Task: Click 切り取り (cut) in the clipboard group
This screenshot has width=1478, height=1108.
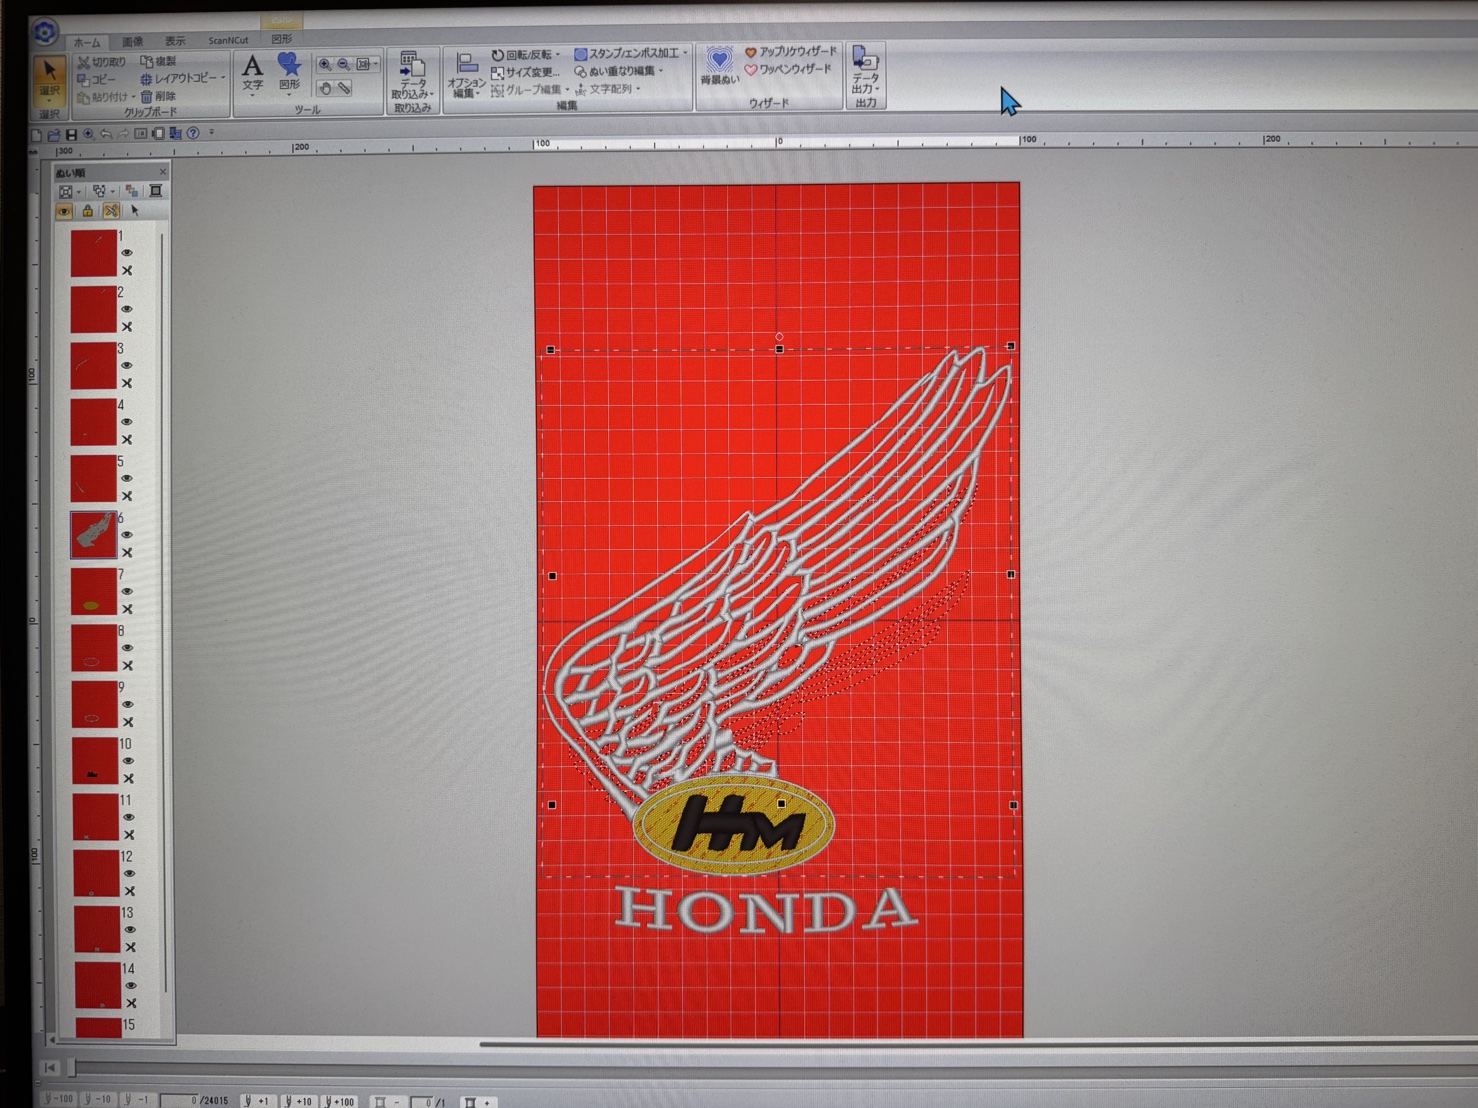Action: point(101,62)
